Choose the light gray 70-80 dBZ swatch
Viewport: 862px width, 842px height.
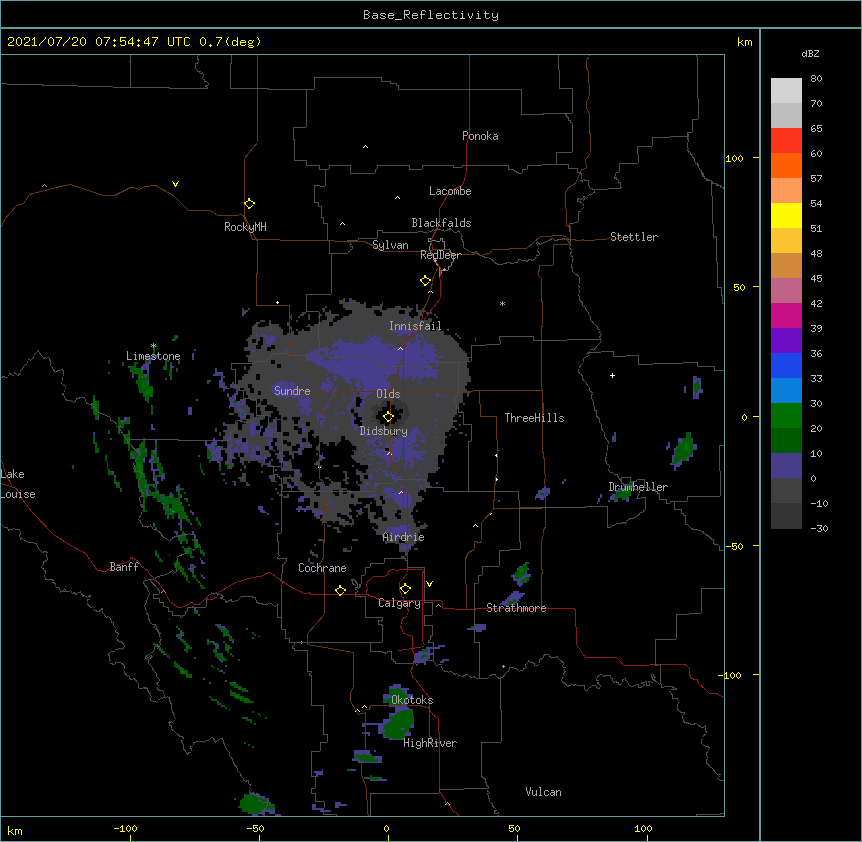pyautogui.click(x=786, y=91)
